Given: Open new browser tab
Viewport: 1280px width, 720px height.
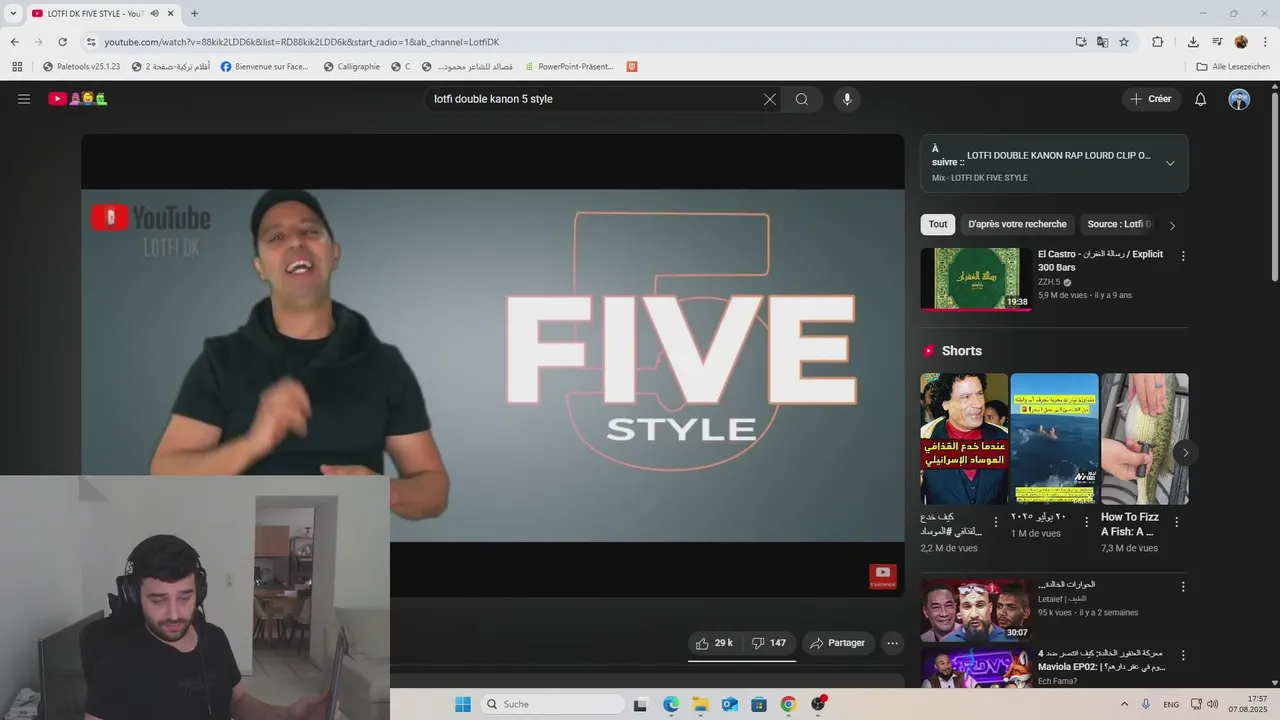Looking at the screenshot, I should (x=194, y=13).
